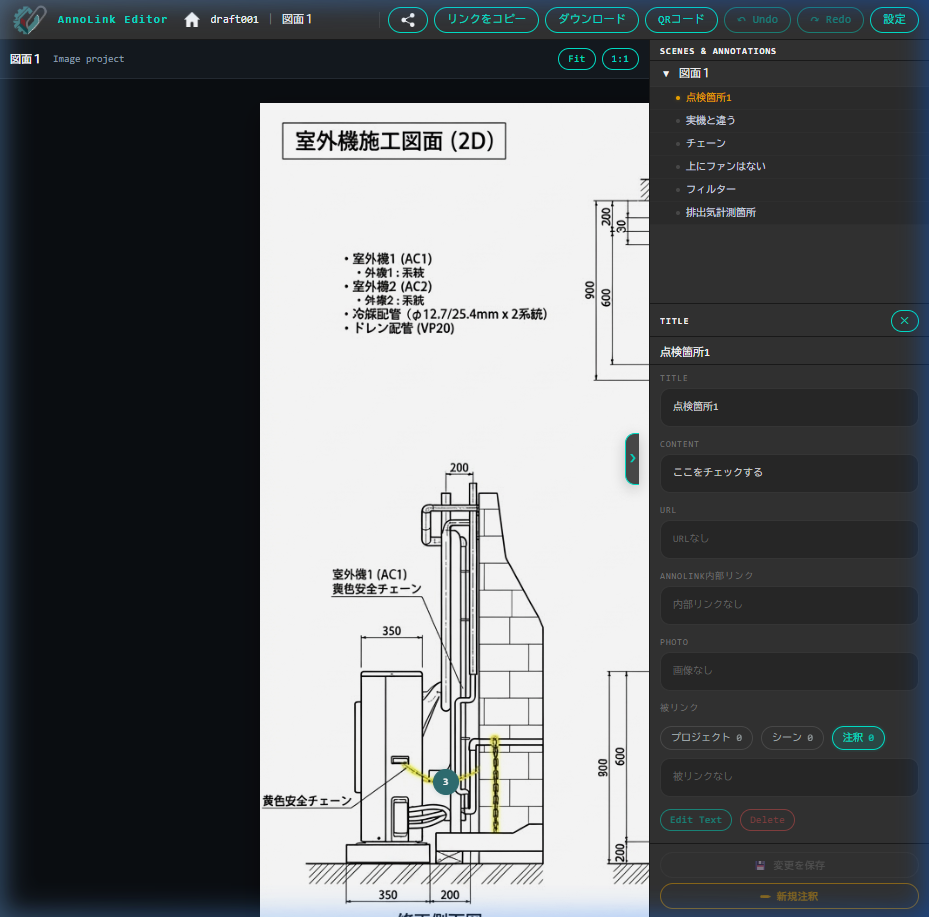Viewport: 929px width, 917px height.
Task: Toggle the プロジェクト 0 filter chip
Action: tap(705, 737)
